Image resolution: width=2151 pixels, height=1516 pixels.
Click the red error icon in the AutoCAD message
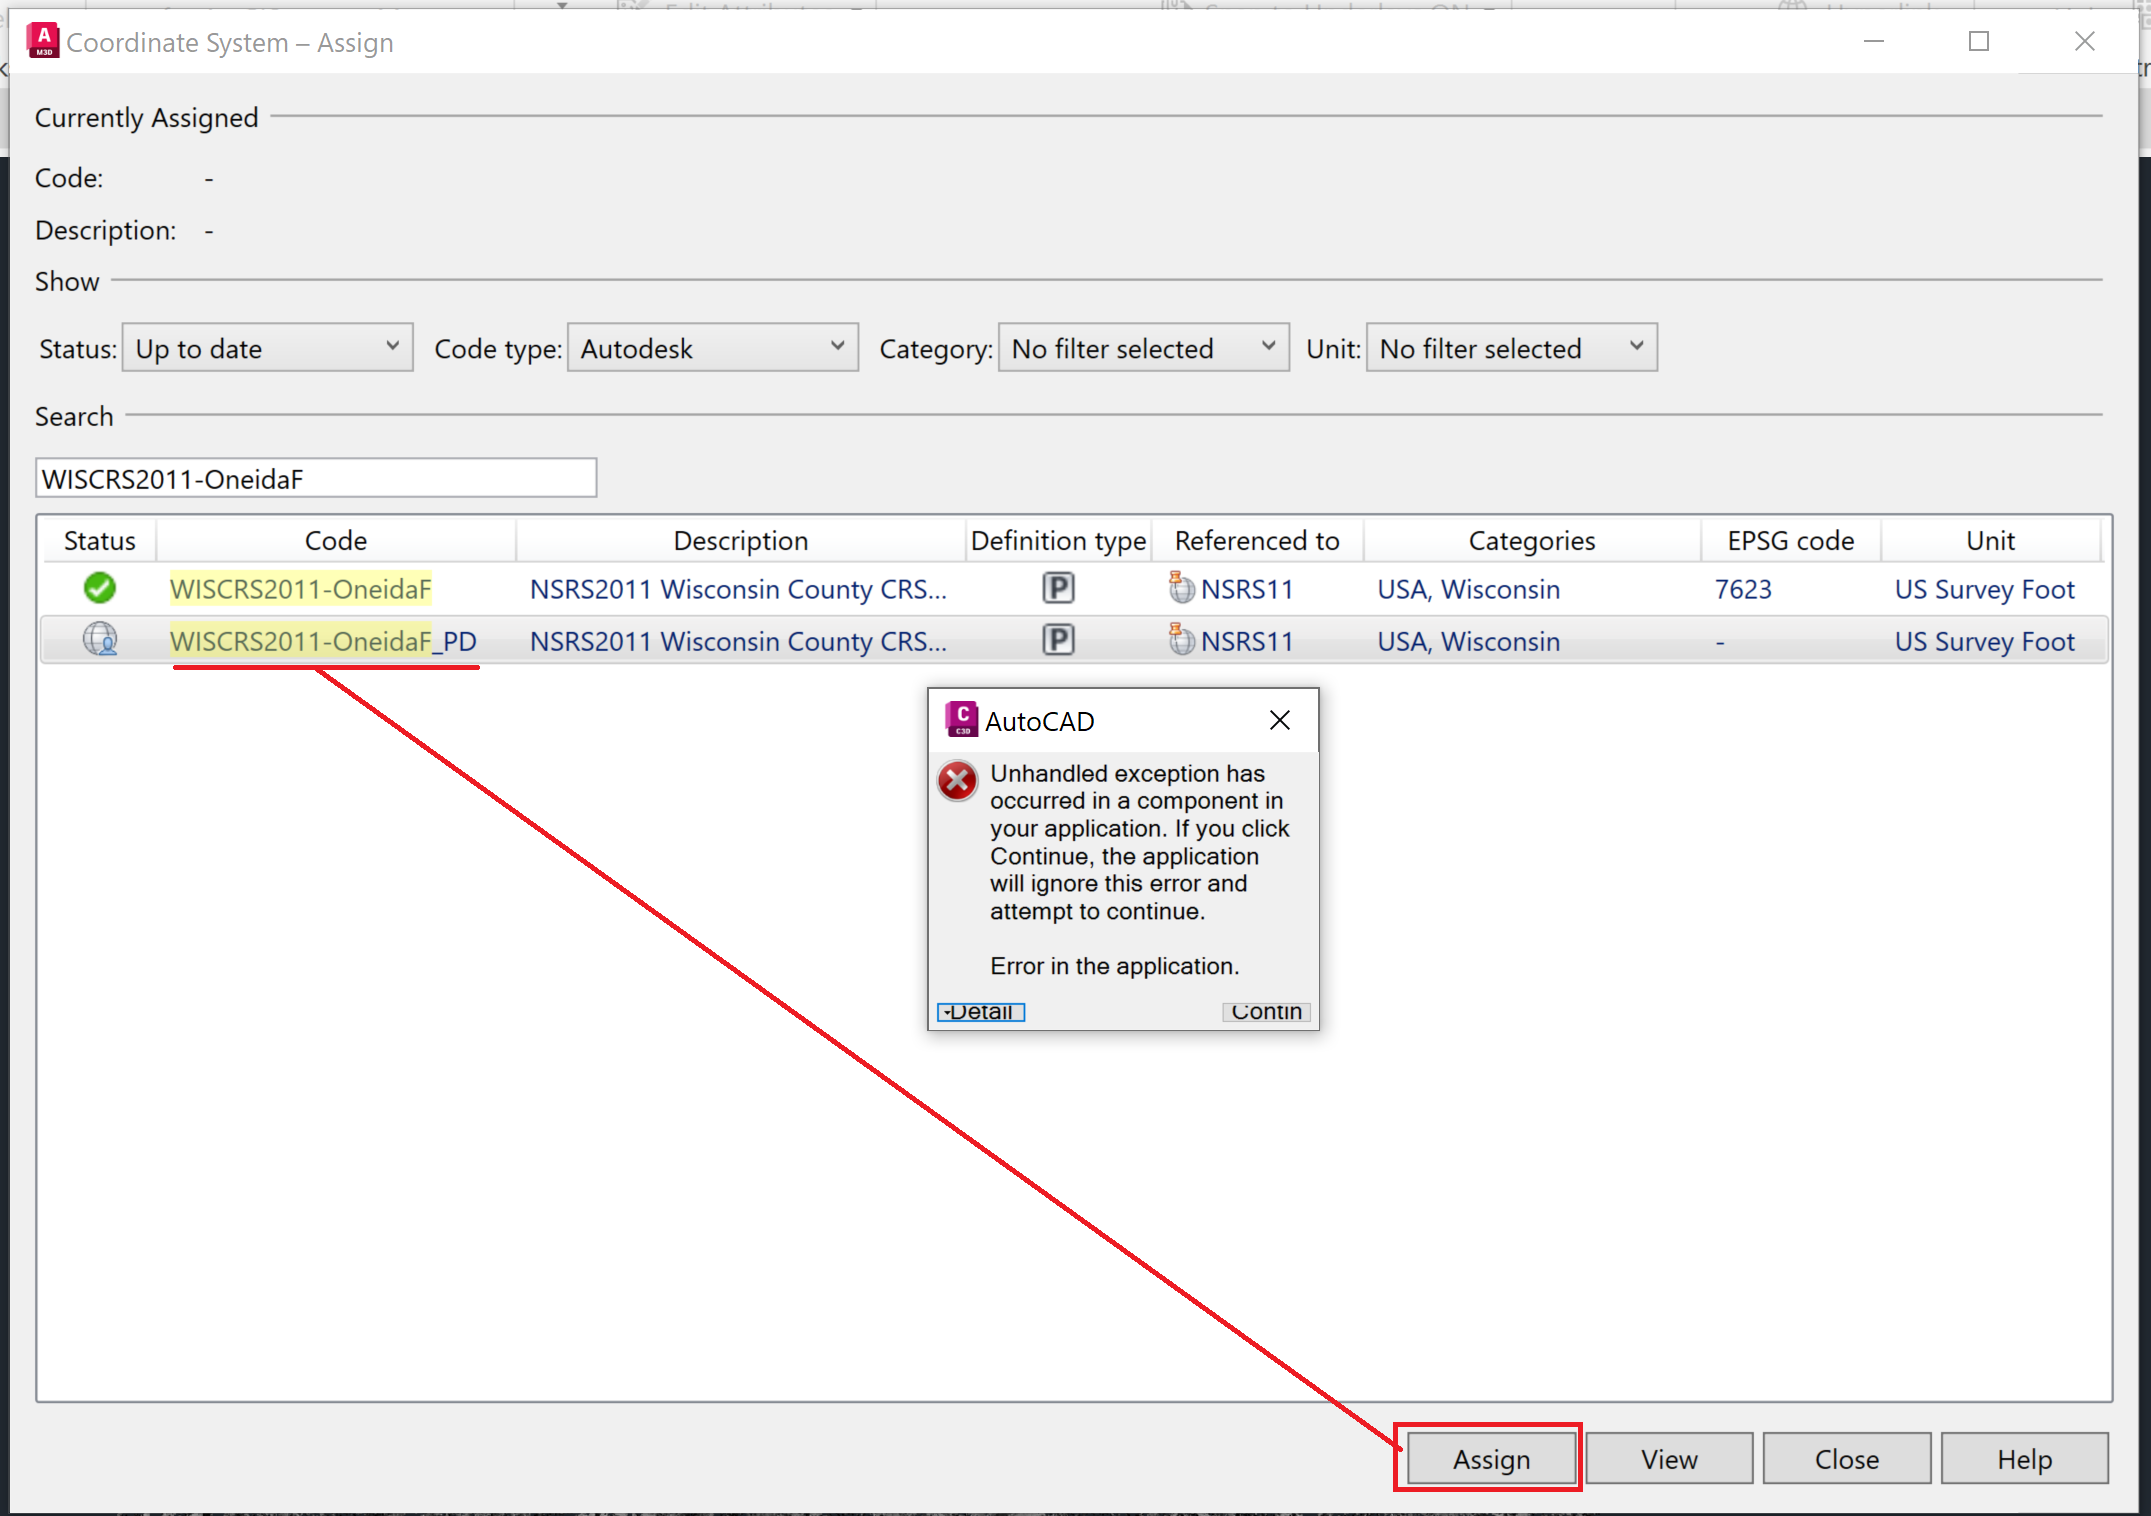(x=957, y=781)
